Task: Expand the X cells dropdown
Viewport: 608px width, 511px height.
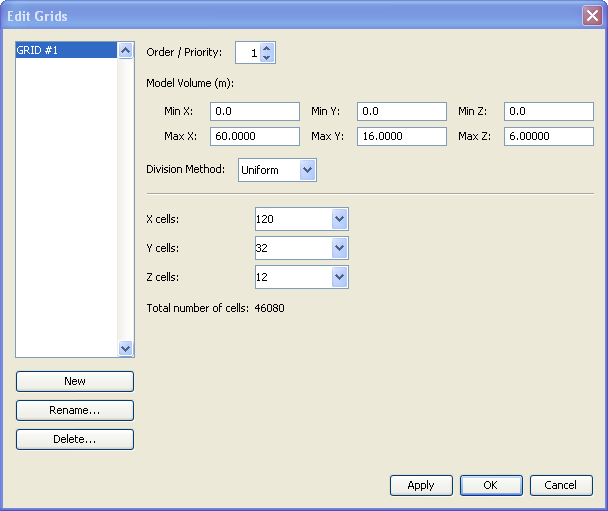Action: [x=339, y=219]
